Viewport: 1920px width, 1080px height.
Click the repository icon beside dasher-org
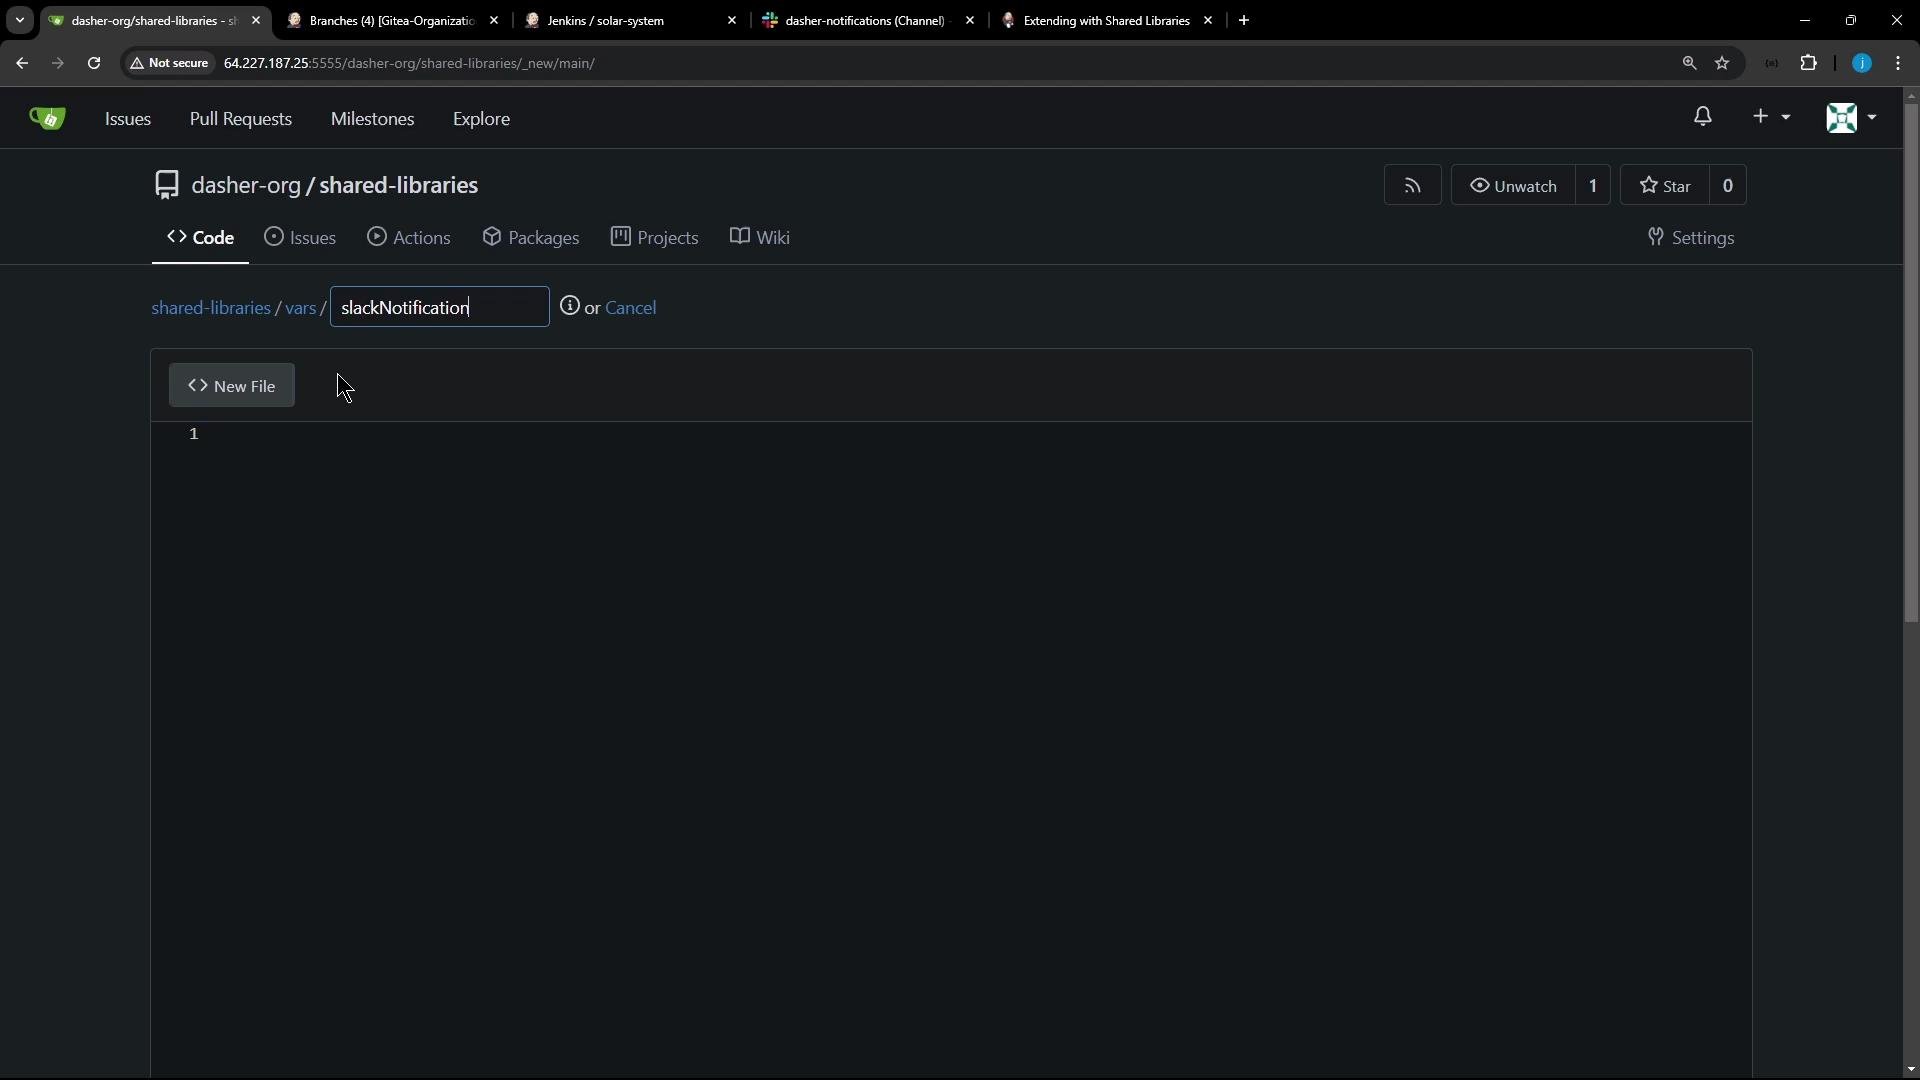pyautogui.click(x=167, y=185)
